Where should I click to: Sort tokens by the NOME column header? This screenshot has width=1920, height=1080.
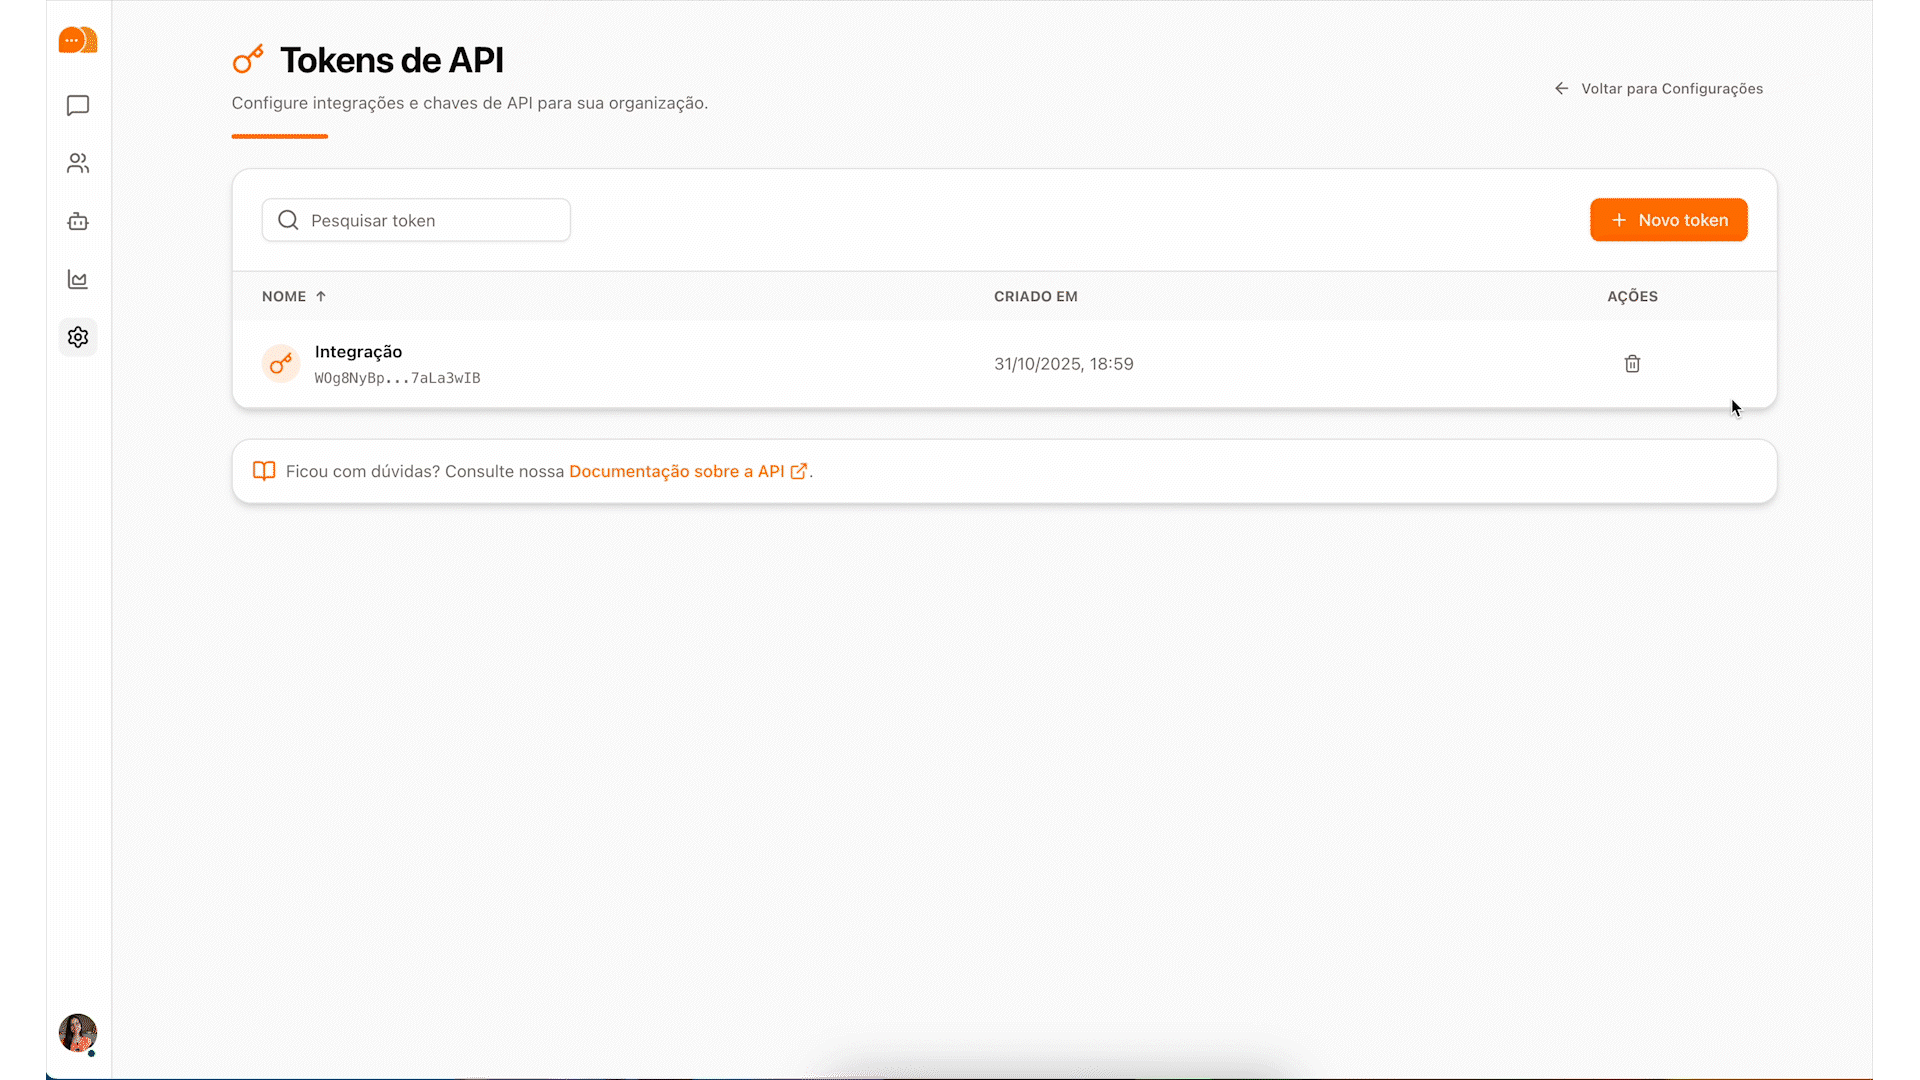(x=284, y=296)
